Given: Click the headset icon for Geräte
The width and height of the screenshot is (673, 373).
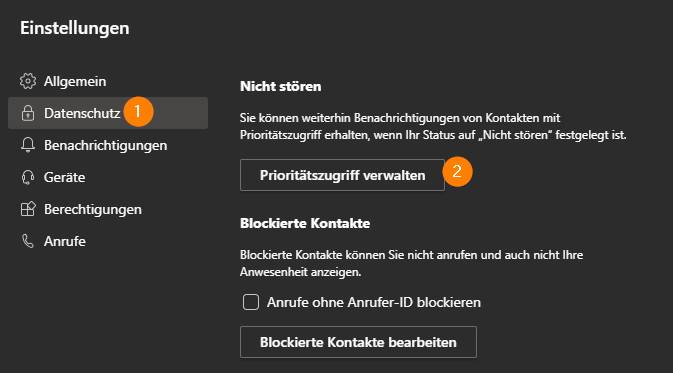Looking at the screenshot, I should tap(28, 177).
